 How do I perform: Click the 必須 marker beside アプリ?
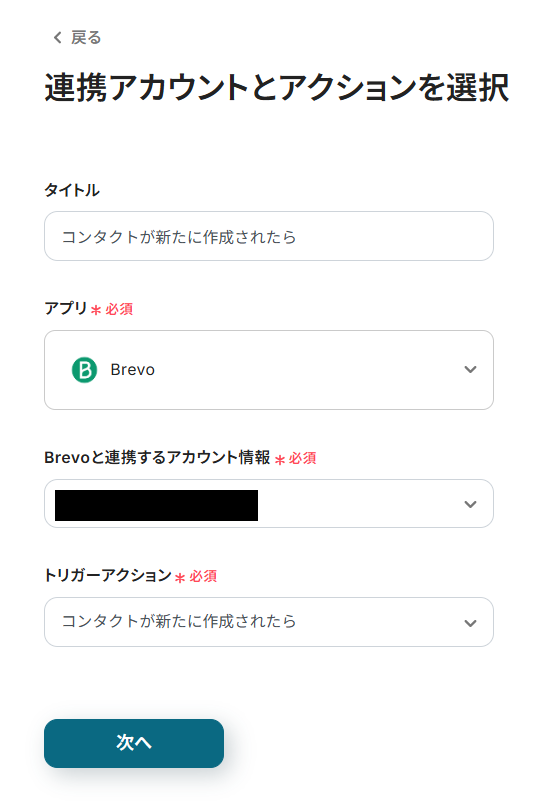click(119, 309)
